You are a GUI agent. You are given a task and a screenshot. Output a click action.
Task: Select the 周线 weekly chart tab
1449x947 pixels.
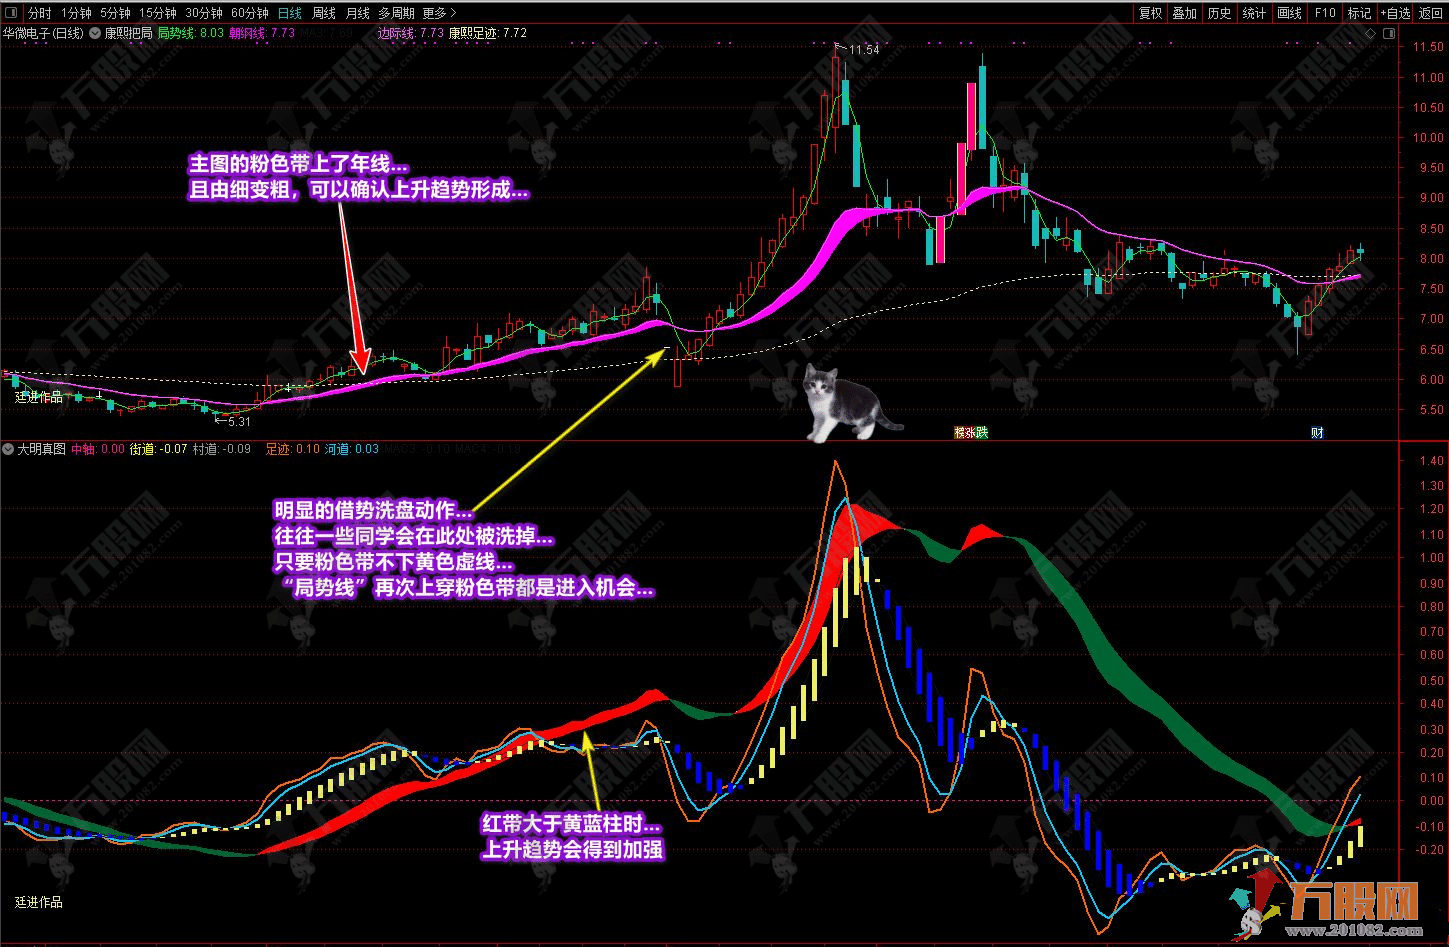point(324,13)
